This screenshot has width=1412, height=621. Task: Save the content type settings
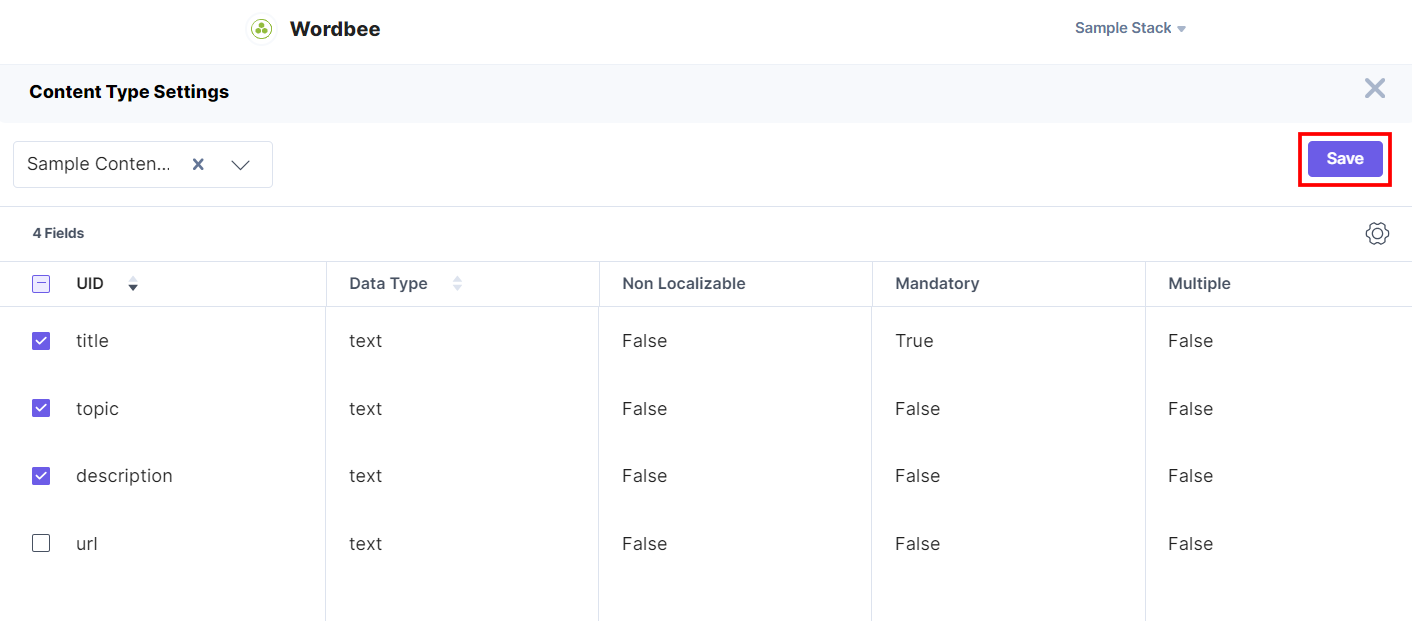(1345, 159)
